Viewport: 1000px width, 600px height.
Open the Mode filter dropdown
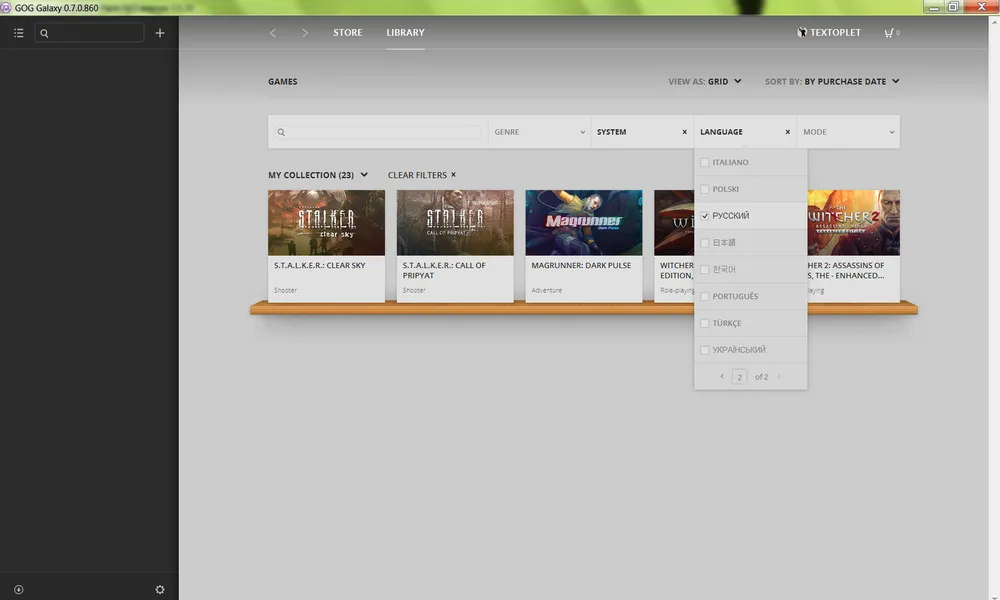(x=847, y=132)
